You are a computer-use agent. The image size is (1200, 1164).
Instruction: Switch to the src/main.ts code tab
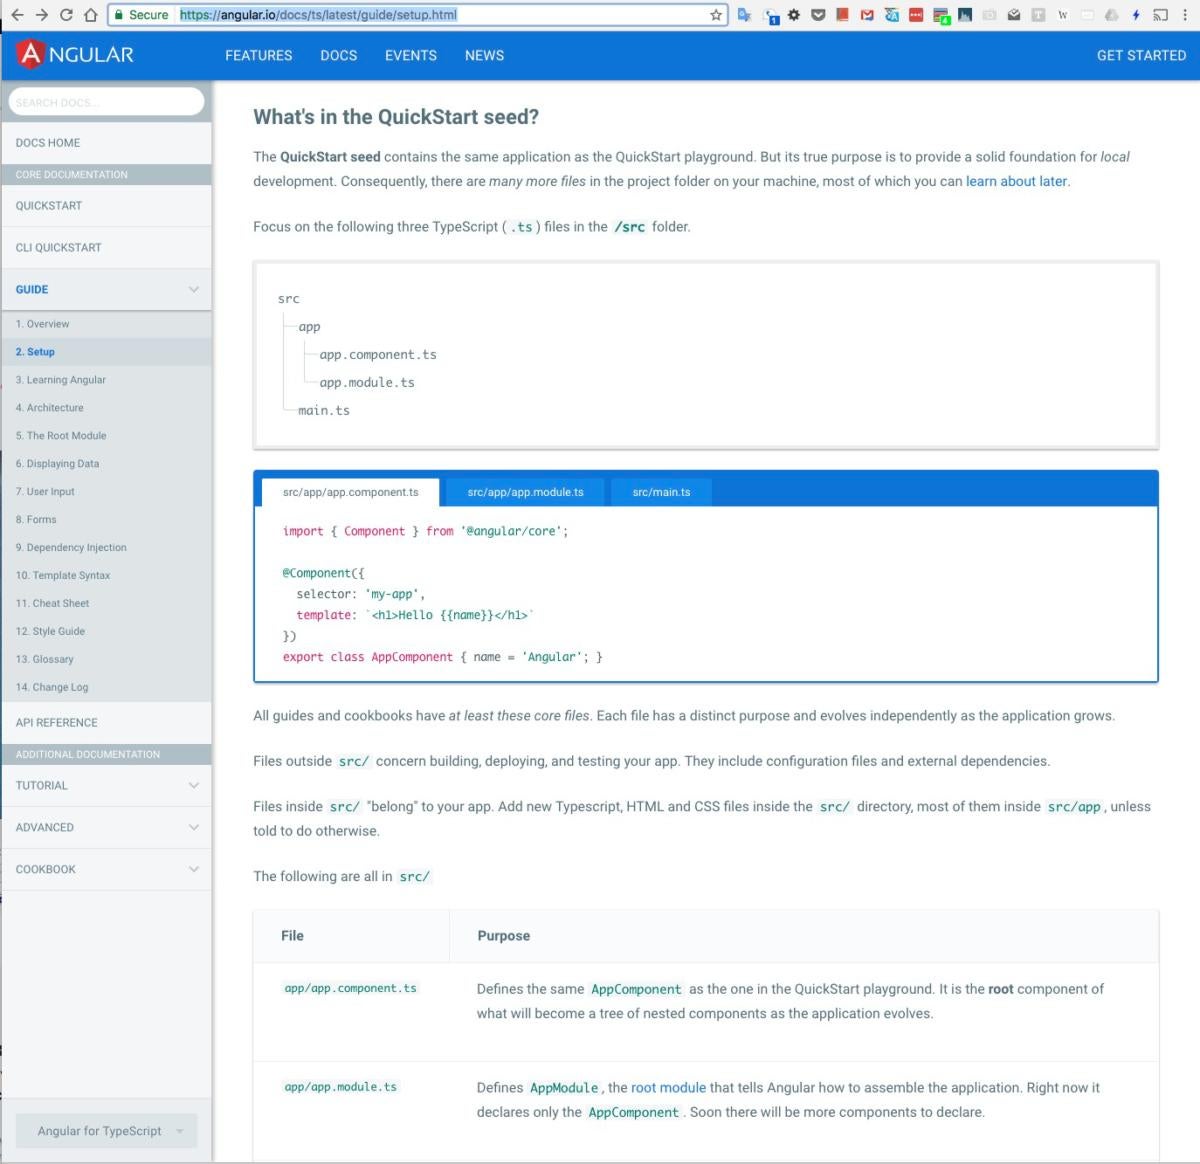(662, 492)
